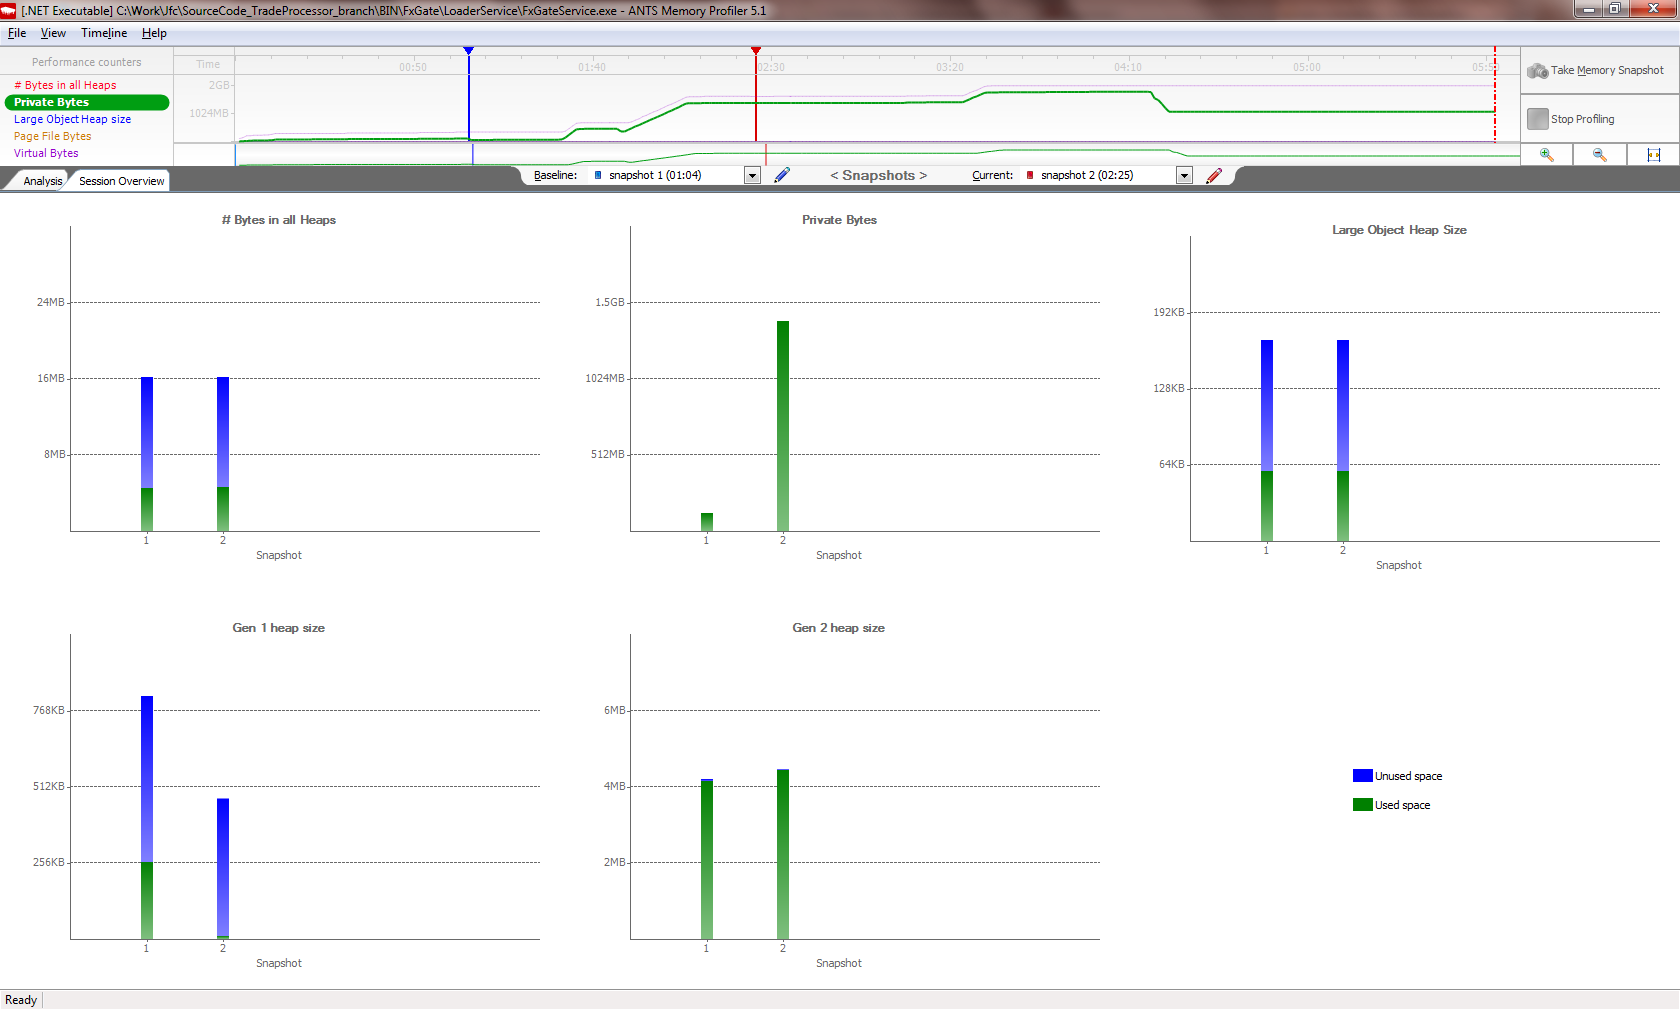The width and height of the screenshot is (1680, 1010).
Task: Switch to the Analysis tab
Action: pos(41,181)
